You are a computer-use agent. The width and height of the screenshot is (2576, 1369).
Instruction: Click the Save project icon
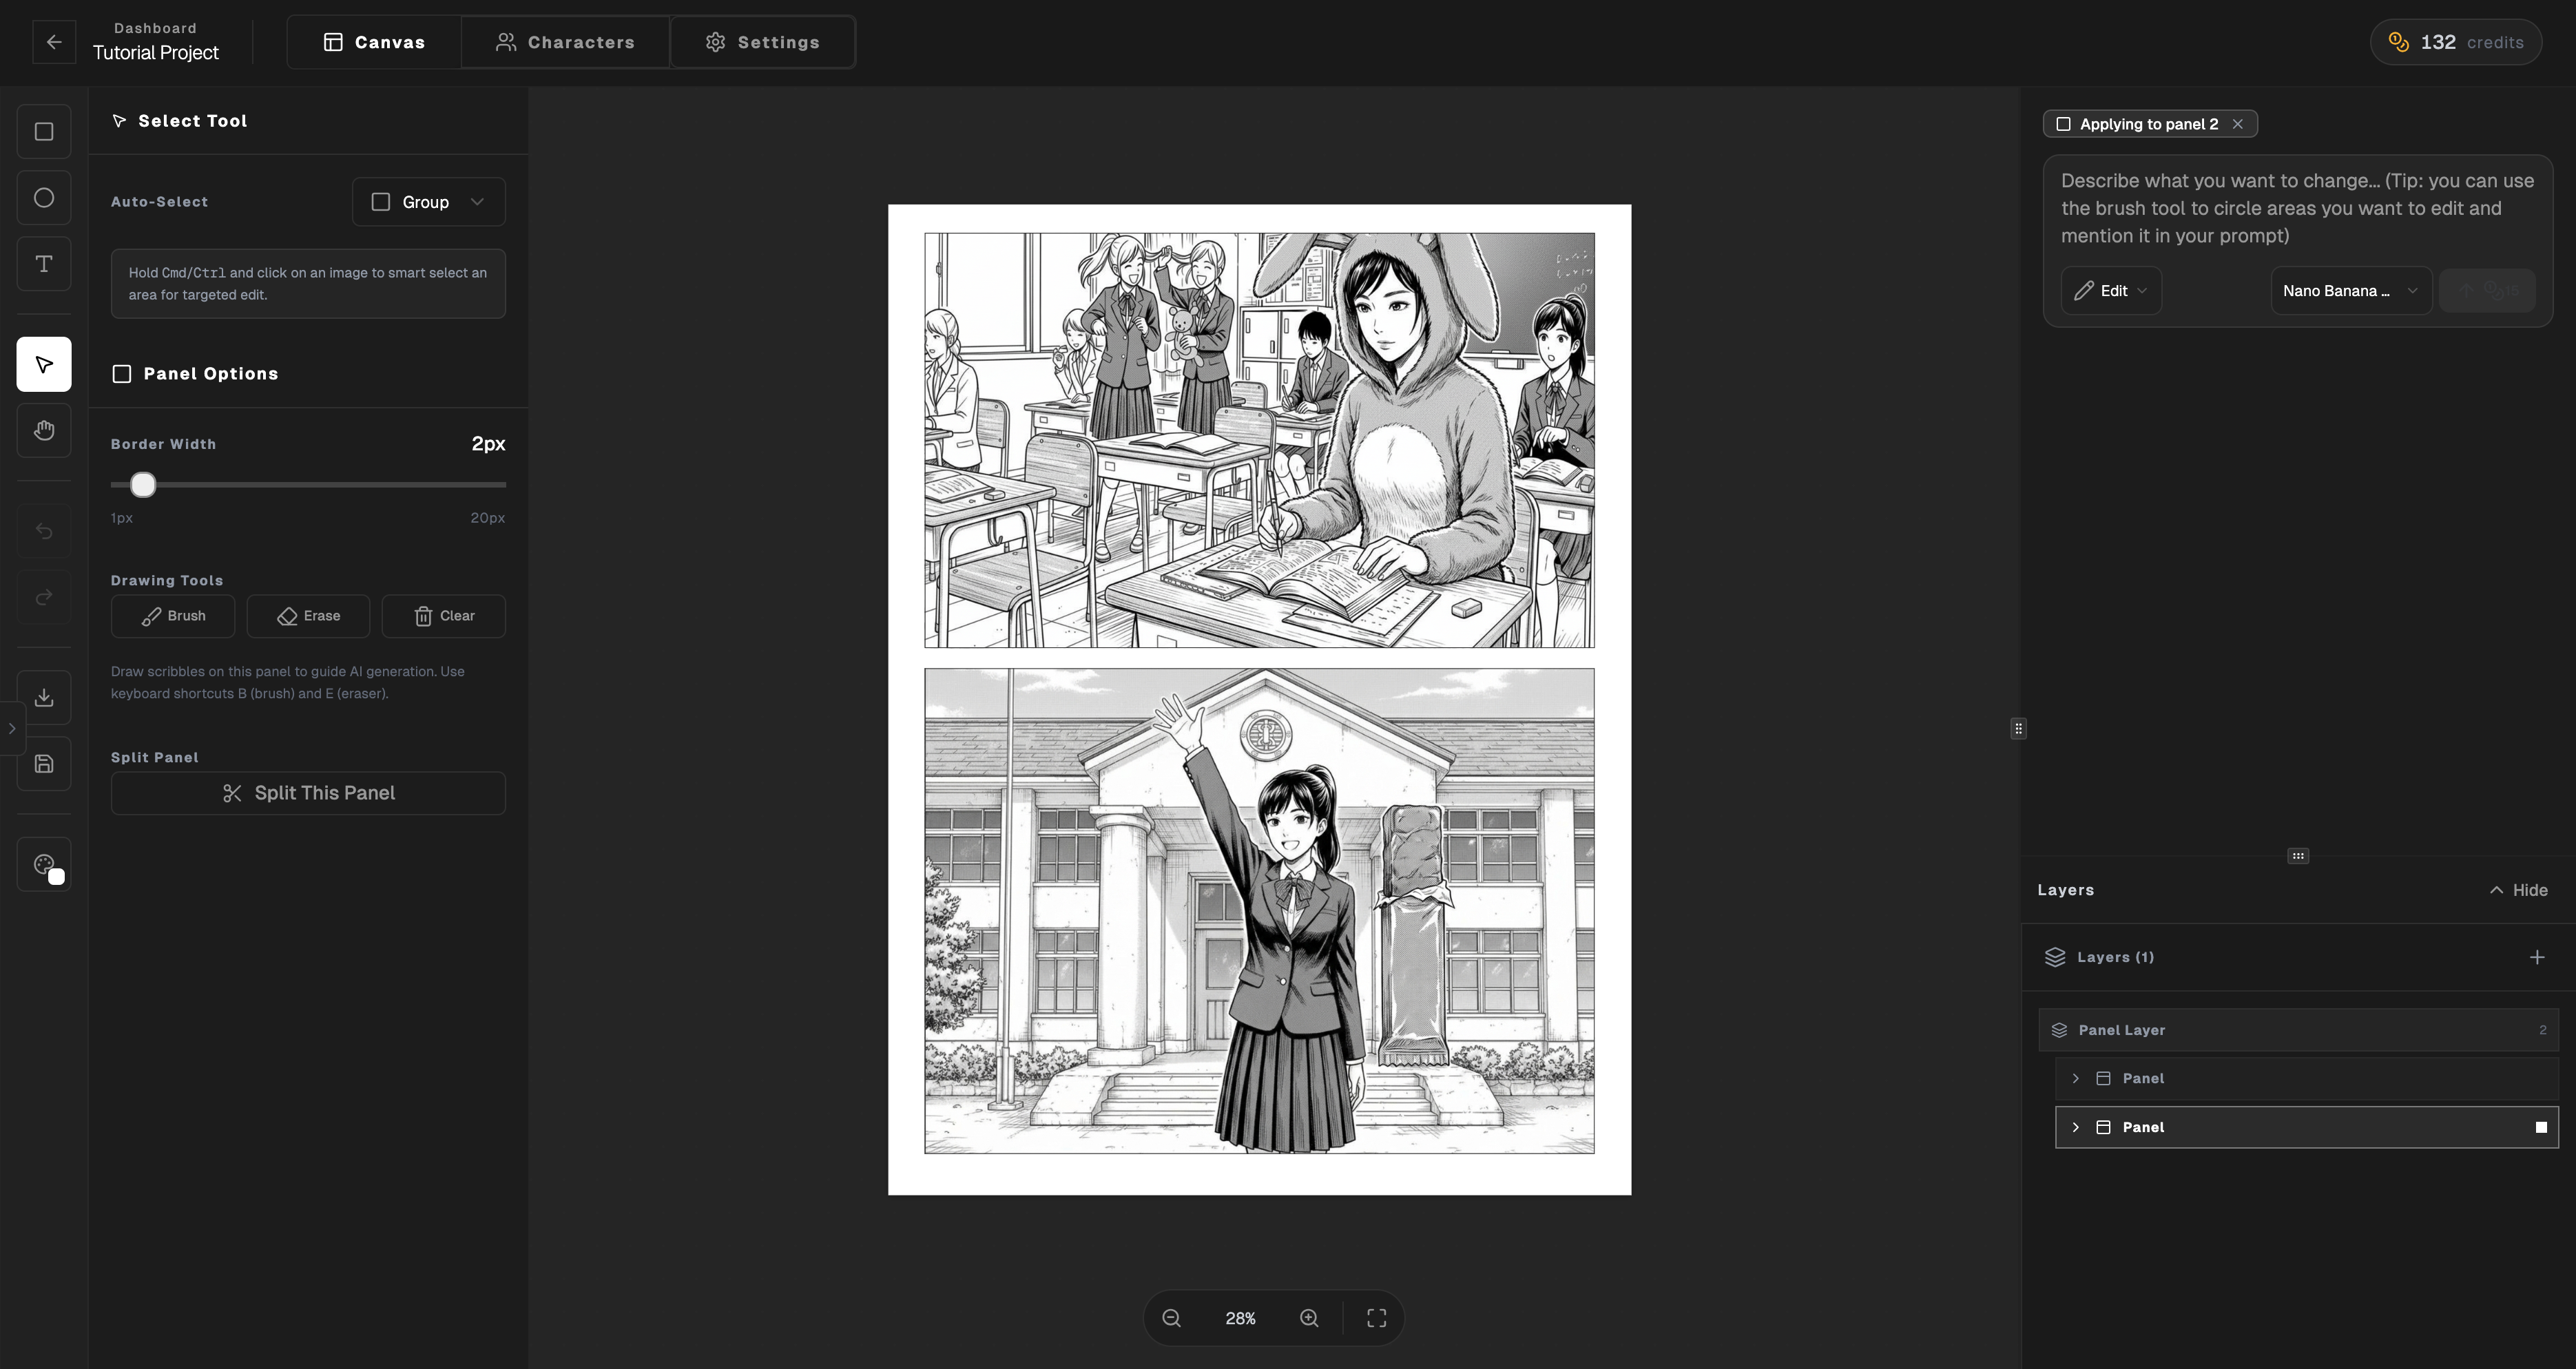point(44,763)
